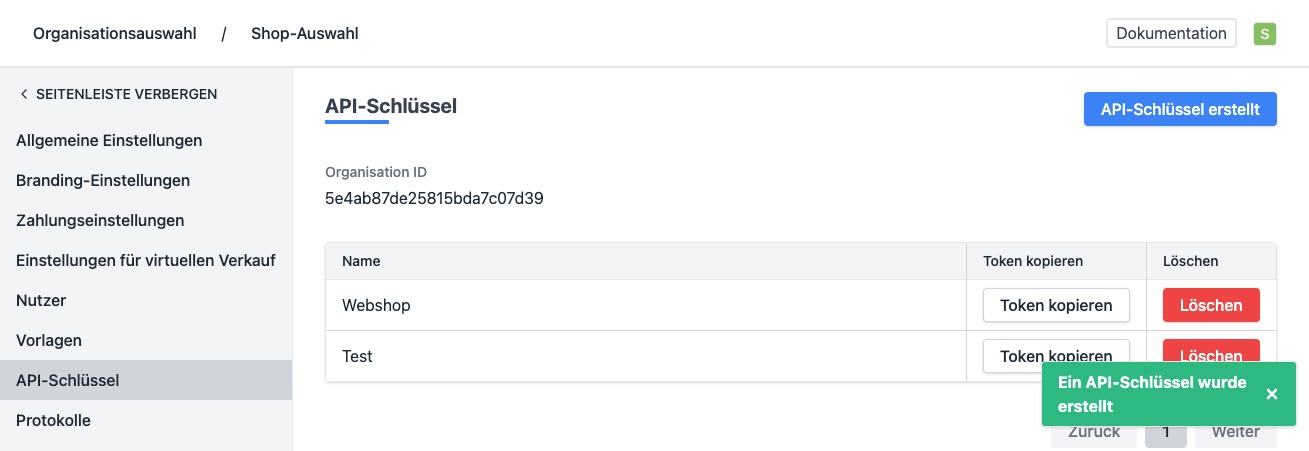Select API-Schlüssel sidebar item
1309x451 pixels.
[68, 380]
